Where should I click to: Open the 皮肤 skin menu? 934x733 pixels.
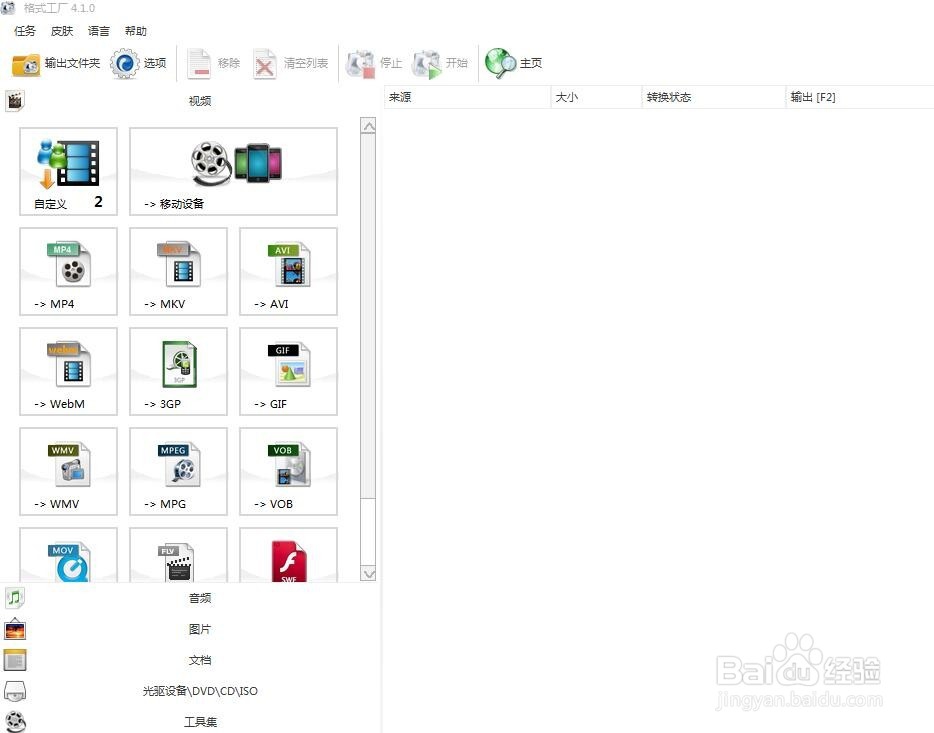[62, 31]
